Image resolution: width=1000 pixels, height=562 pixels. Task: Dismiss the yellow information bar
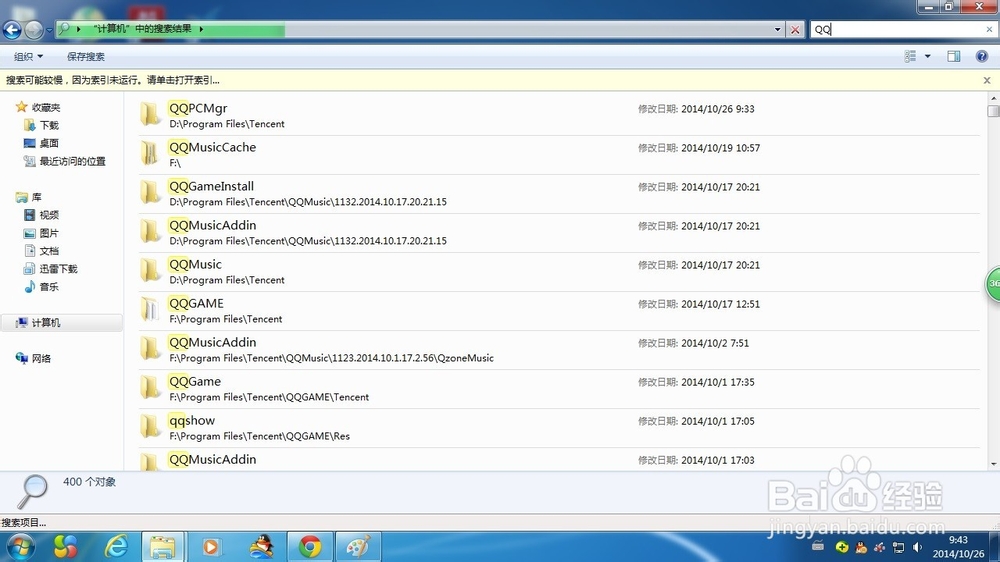tap(987, 80)
